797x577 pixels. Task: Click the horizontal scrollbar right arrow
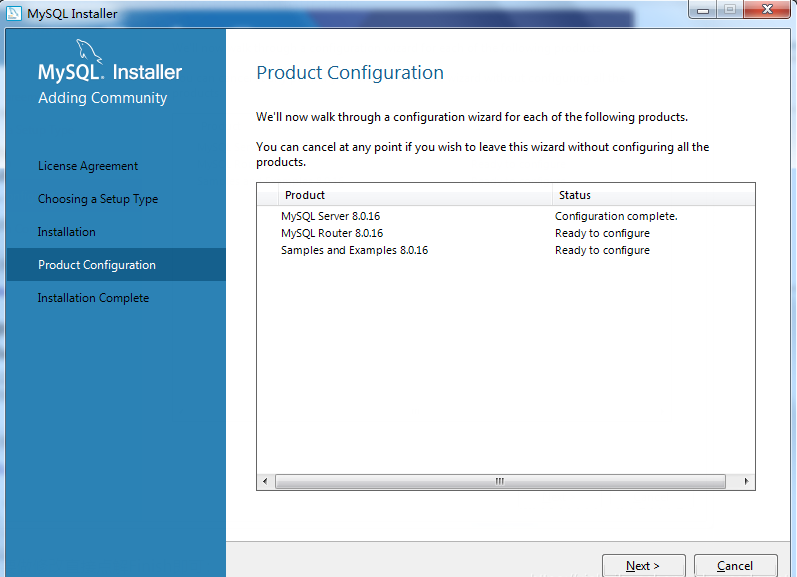pyautogui.click(x=746, y=481)
